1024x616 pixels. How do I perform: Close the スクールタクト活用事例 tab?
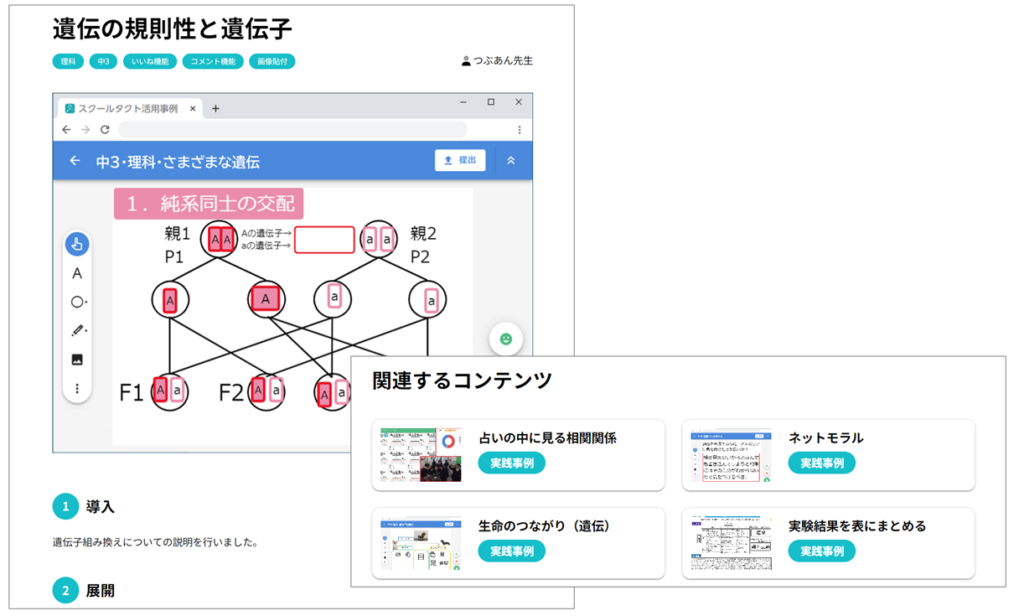pos(193,109)
